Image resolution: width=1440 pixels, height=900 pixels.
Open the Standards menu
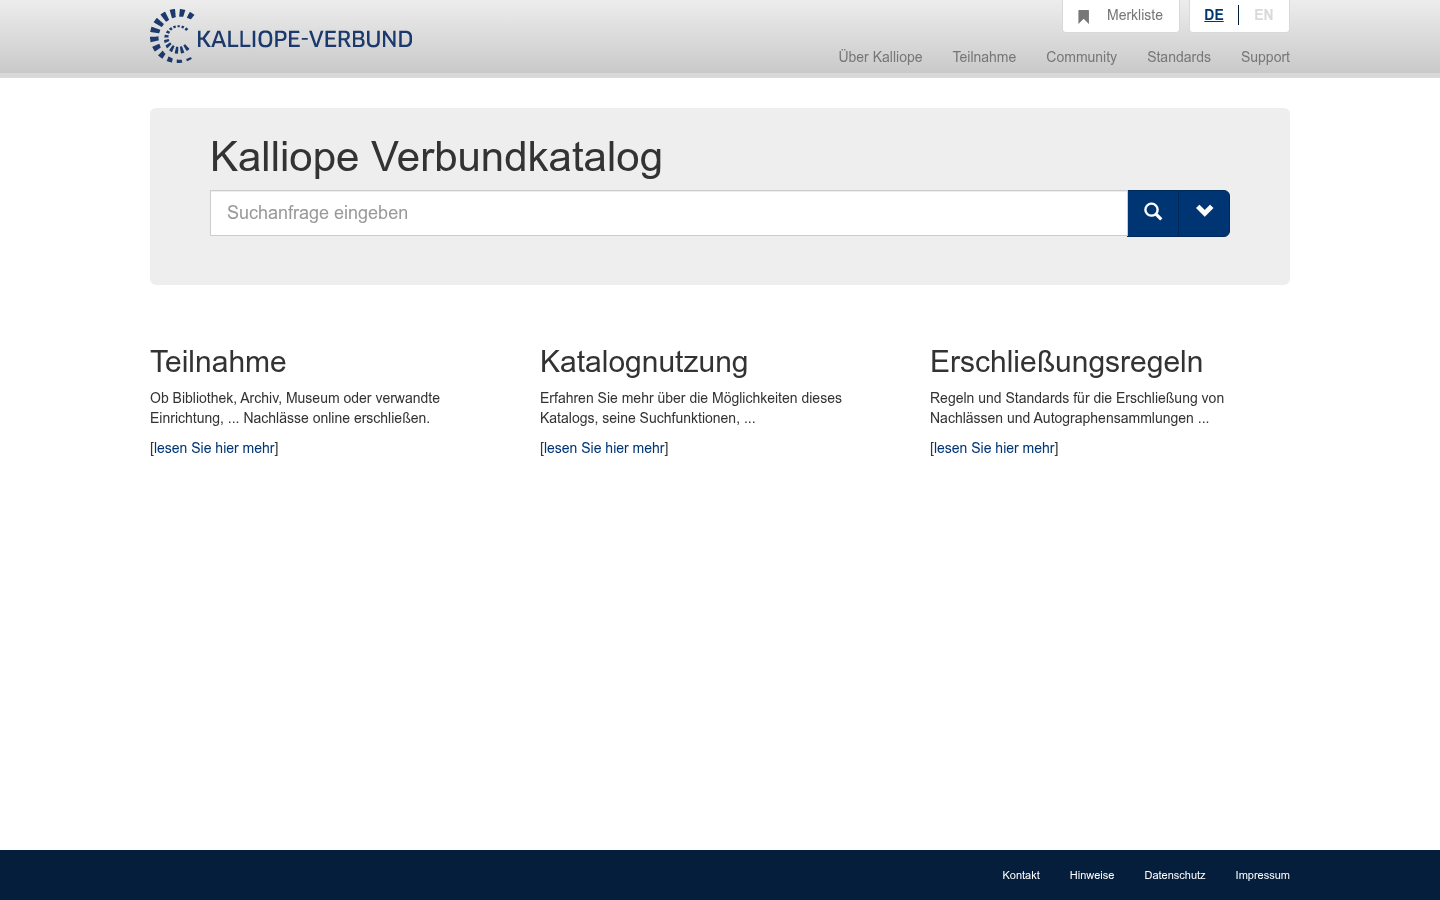(x=1179, y=57)
